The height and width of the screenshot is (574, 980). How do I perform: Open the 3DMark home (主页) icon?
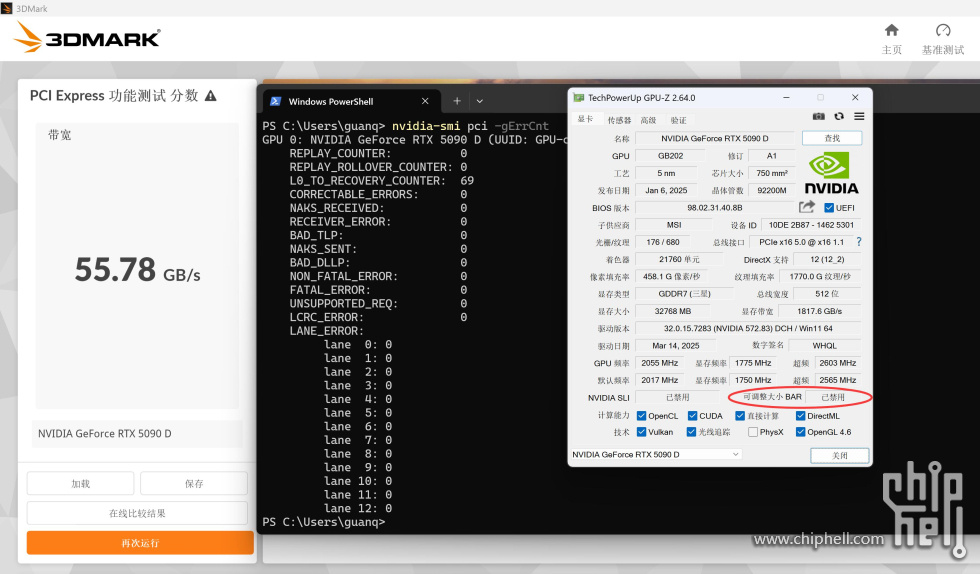click(x=891, y=30)
